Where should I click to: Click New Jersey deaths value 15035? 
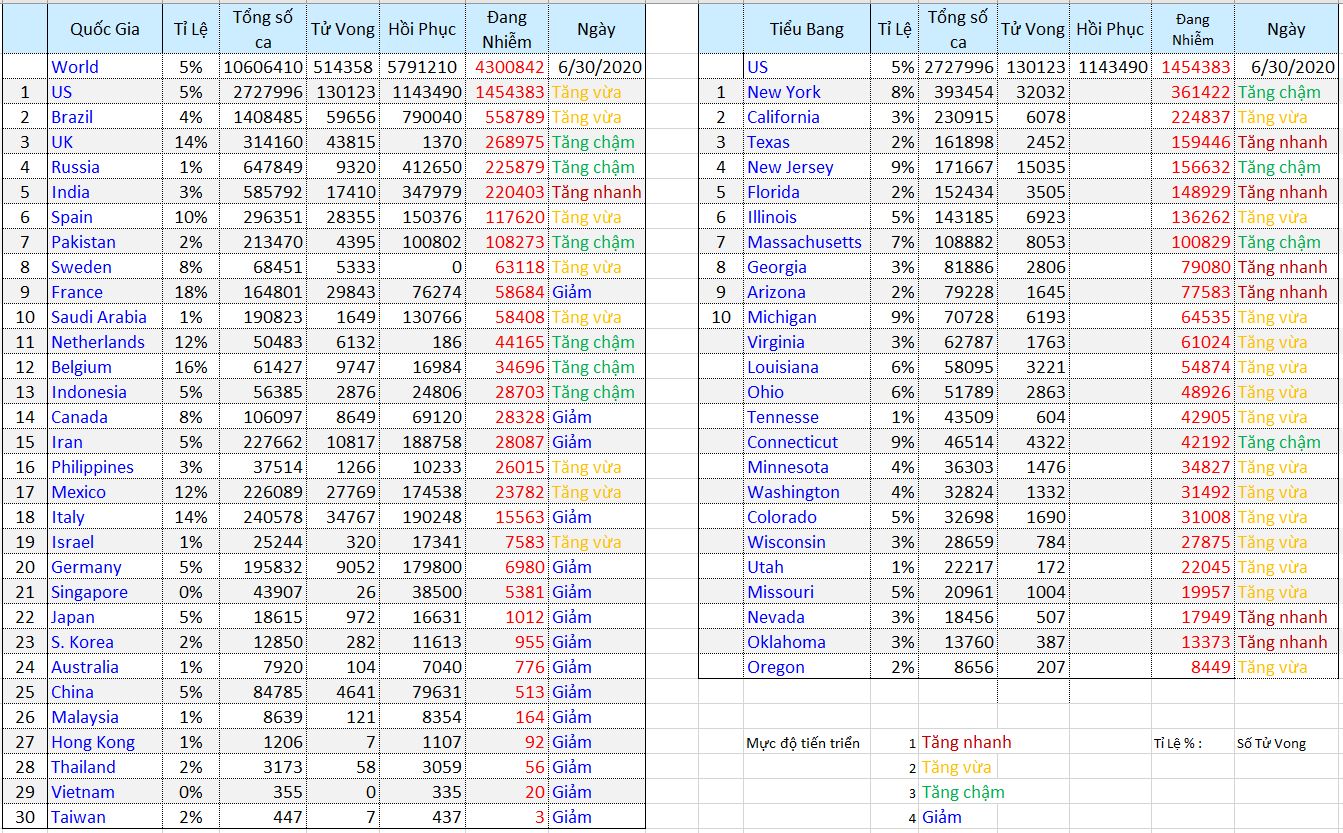(x=1033, y=167)
